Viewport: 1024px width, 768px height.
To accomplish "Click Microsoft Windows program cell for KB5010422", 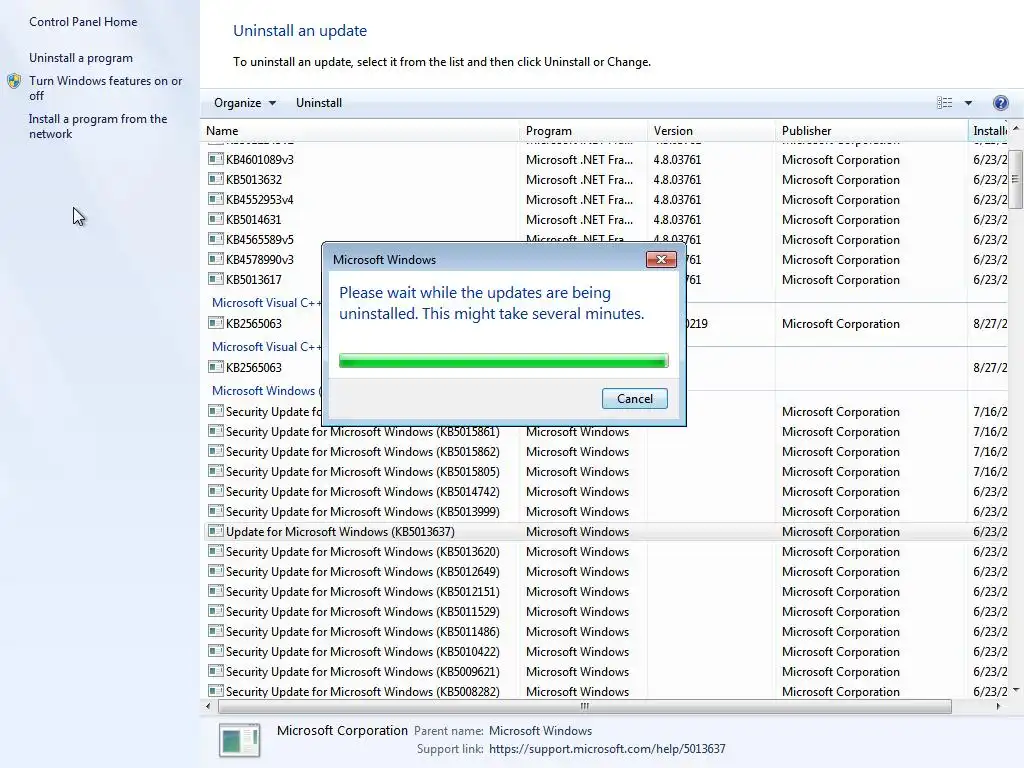I will point(577,652).
